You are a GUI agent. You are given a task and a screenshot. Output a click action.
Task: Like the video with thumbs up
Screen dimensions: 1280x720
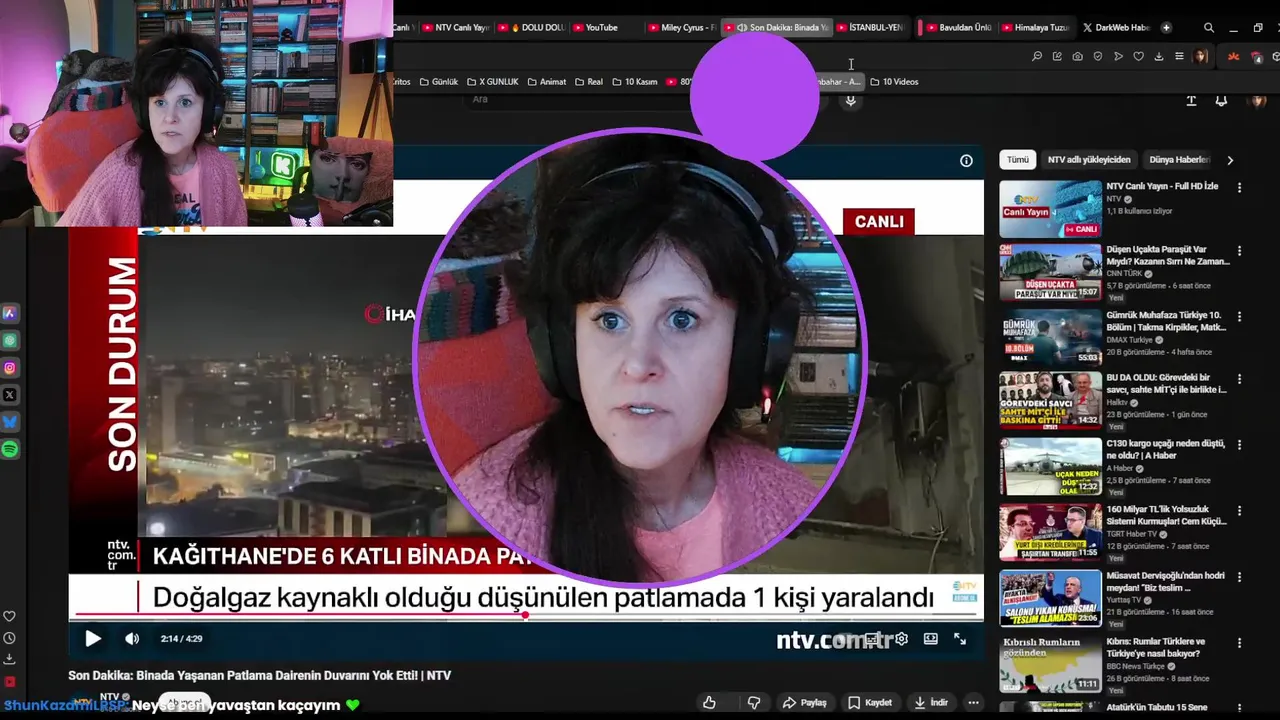point(709,703)
